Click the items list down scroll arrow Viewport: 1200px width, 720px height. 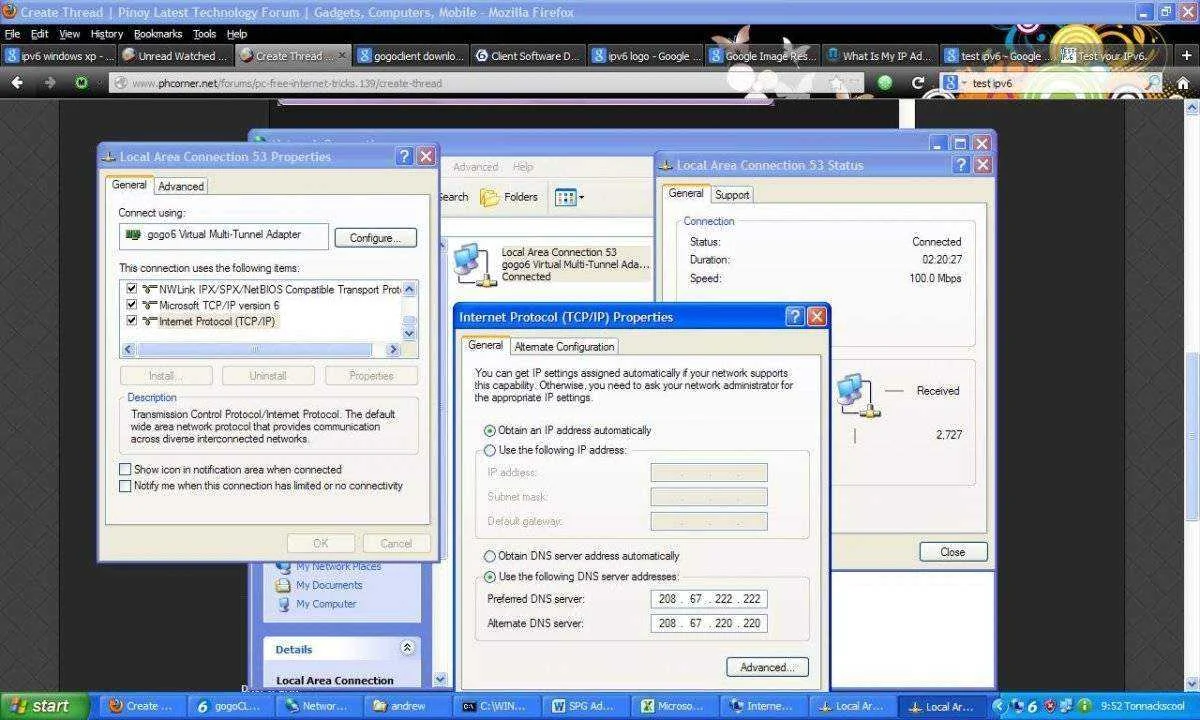tap(408, 335)
